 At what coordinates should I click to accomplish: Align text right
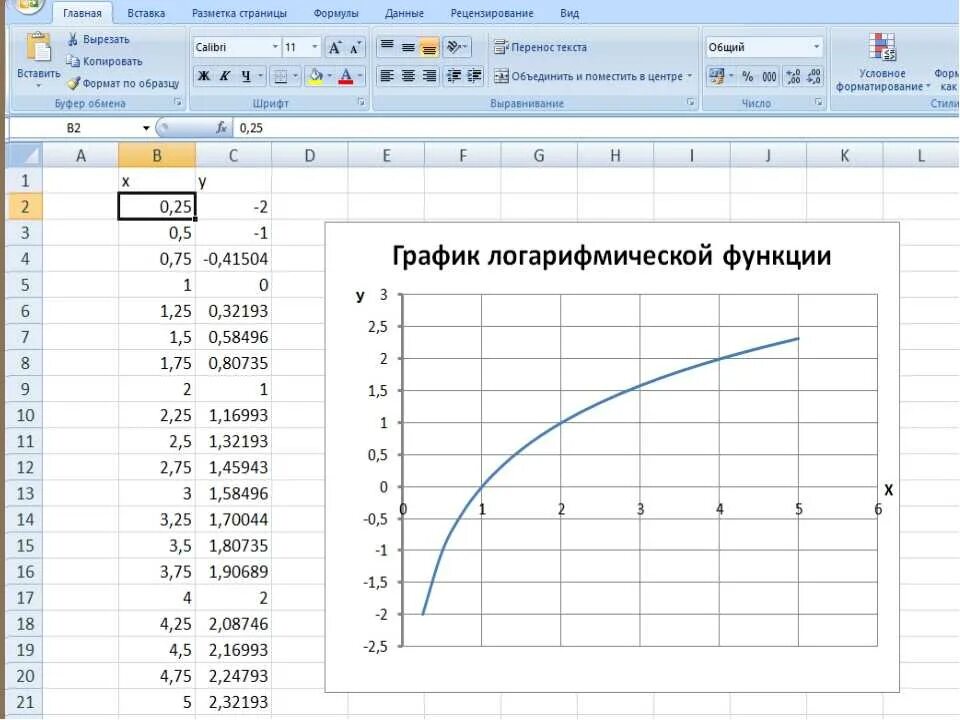click(x=429, y=76)
